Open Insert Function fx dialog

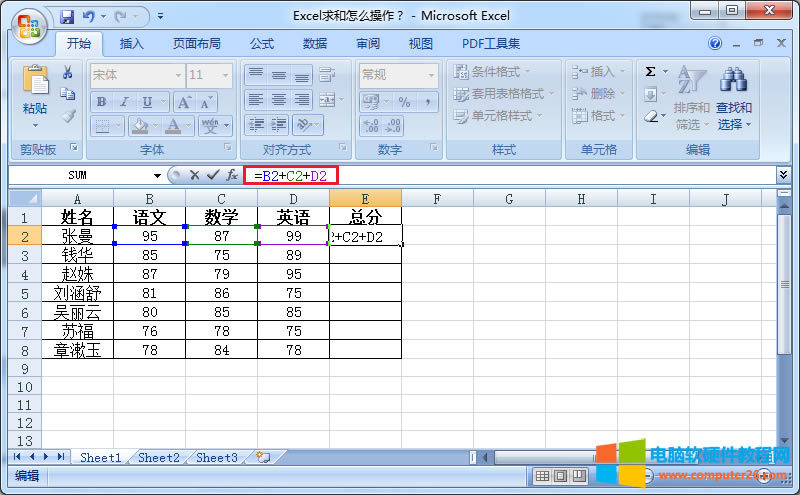[231, 175]
